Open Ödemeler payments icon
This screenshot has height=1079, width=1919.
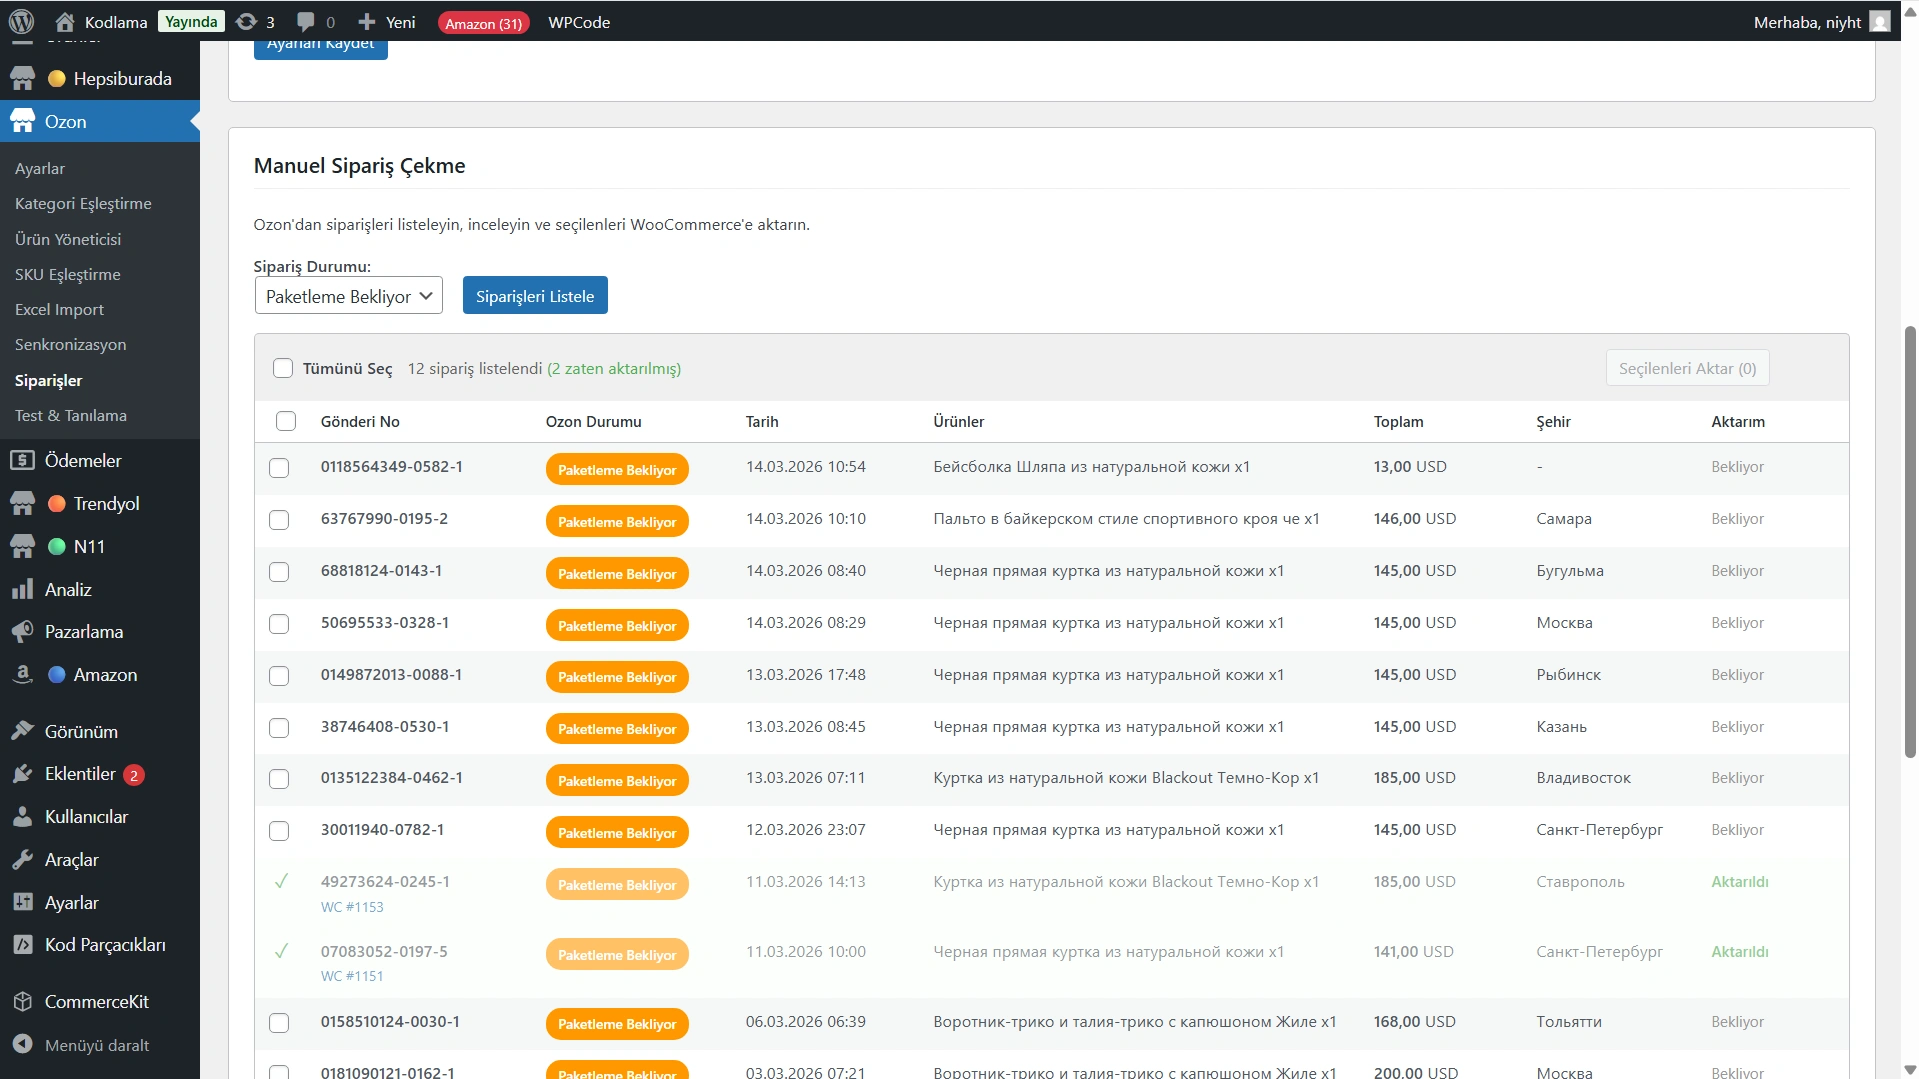[22, 461]
